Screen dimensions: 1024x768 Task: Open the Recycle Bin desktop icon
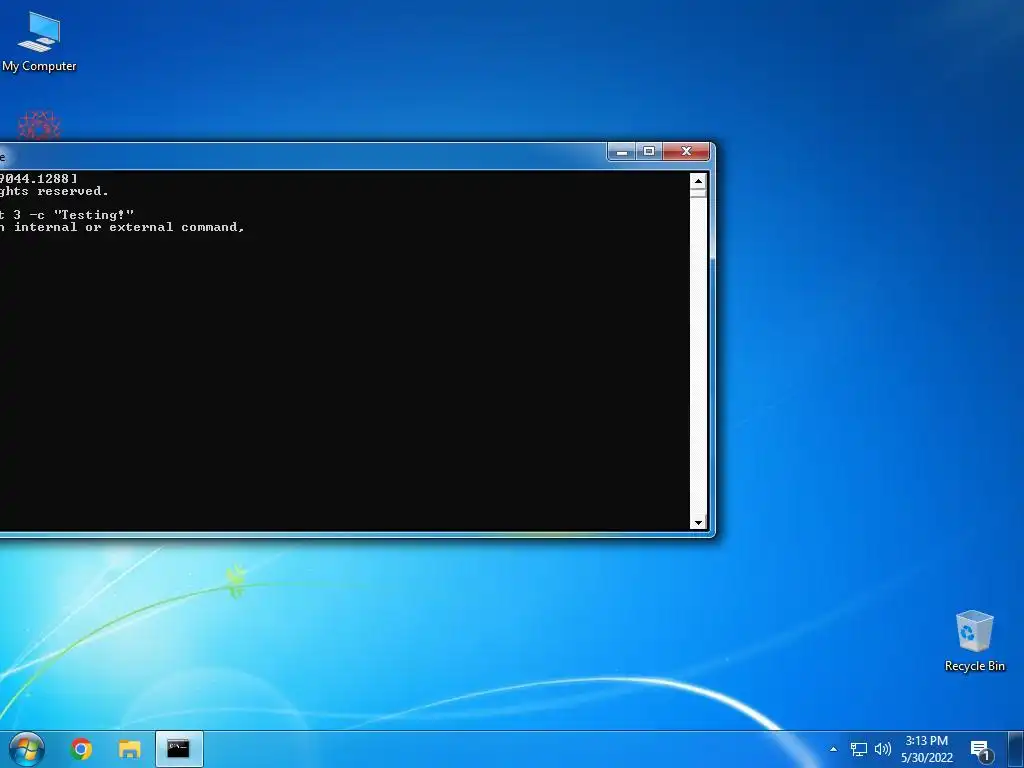[974, 641]
